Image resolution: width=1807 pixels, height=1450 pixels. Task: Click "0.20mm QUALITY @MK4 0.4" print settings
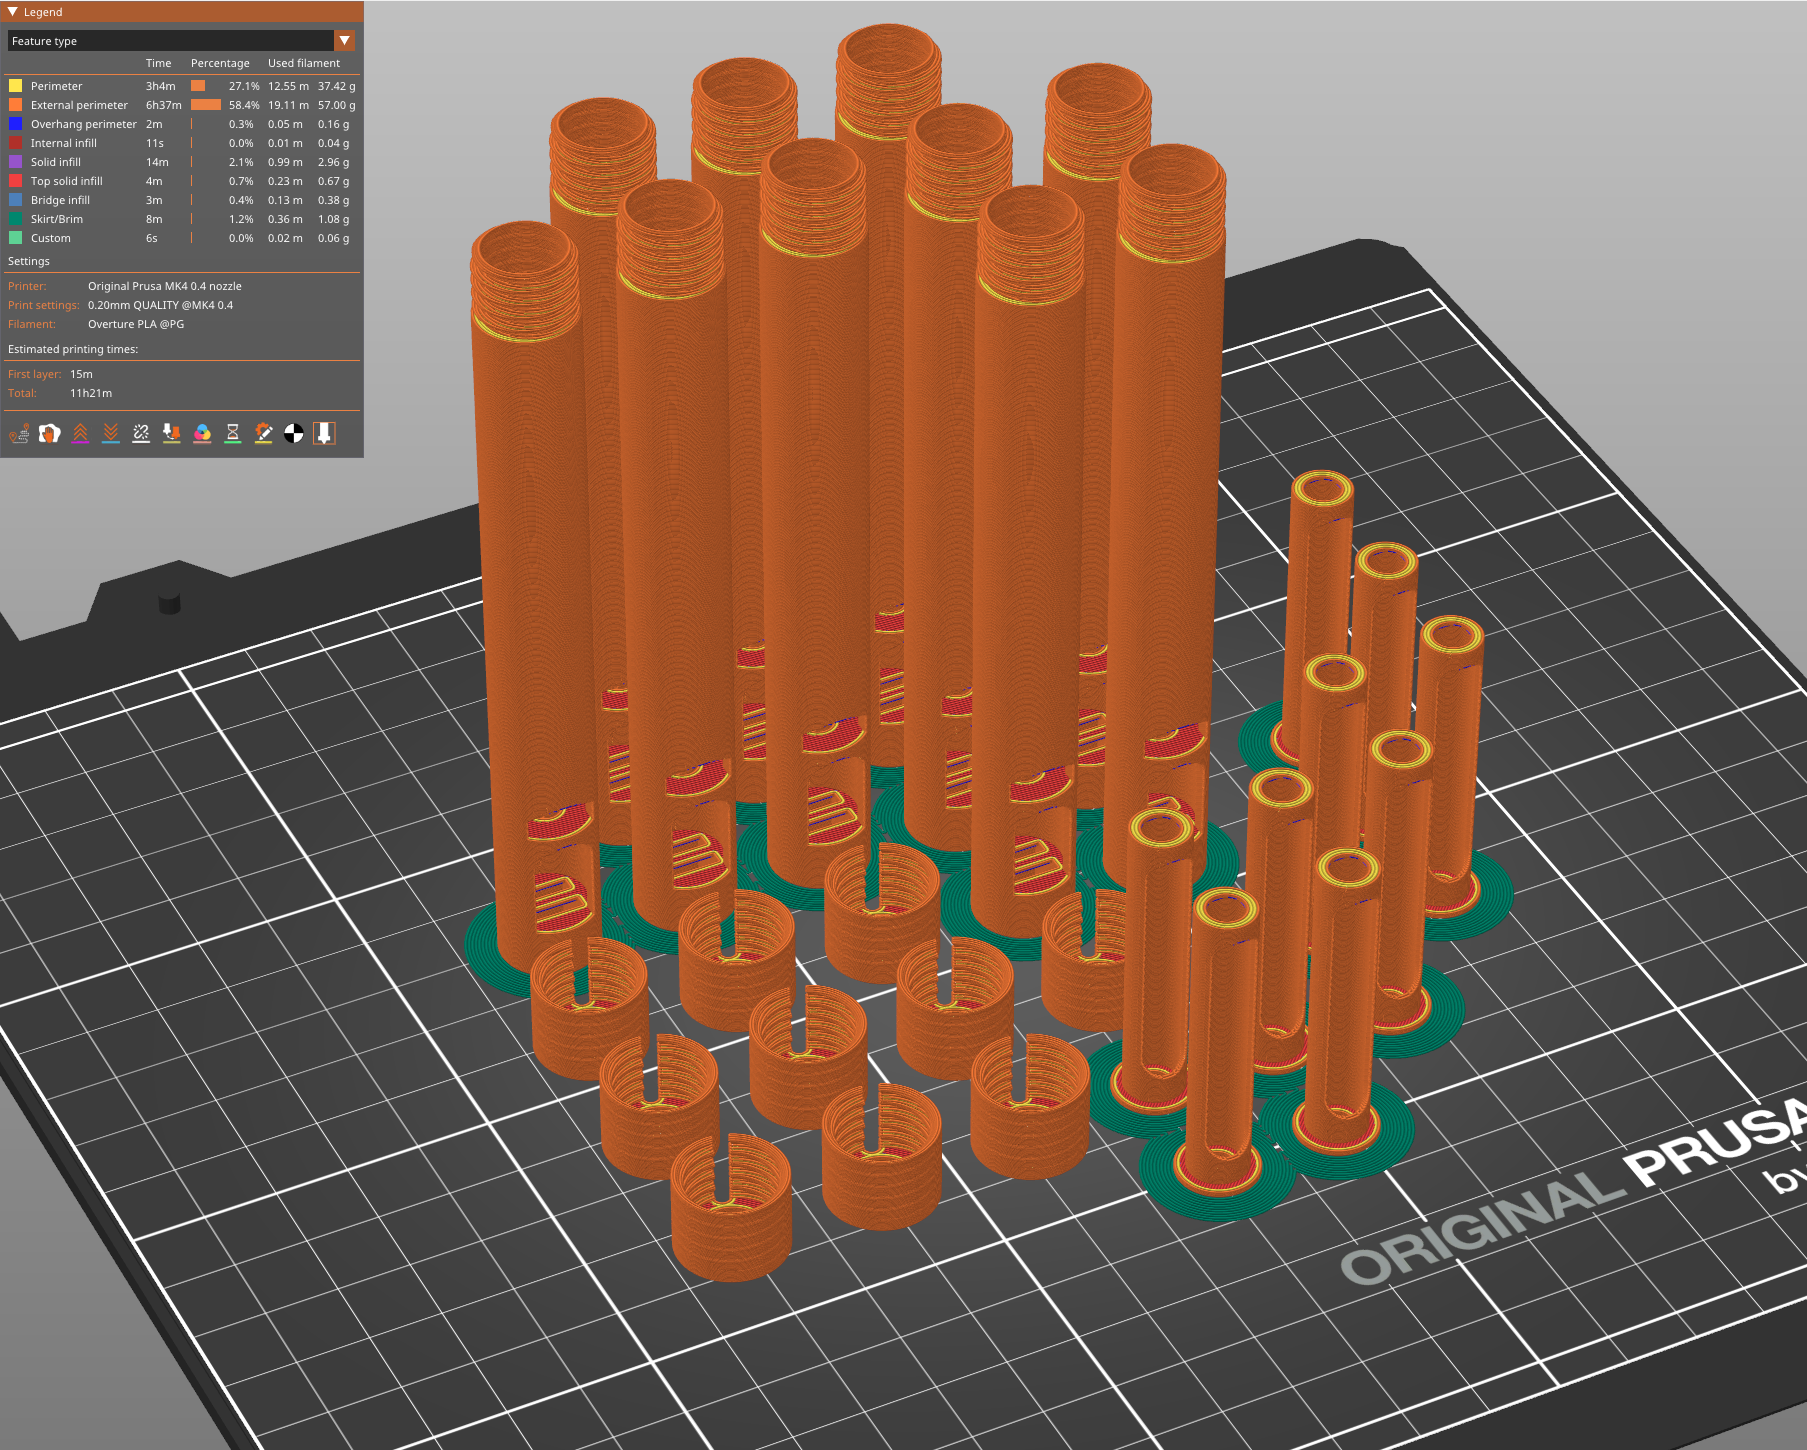pyautogui.click(x=160, y=305)
